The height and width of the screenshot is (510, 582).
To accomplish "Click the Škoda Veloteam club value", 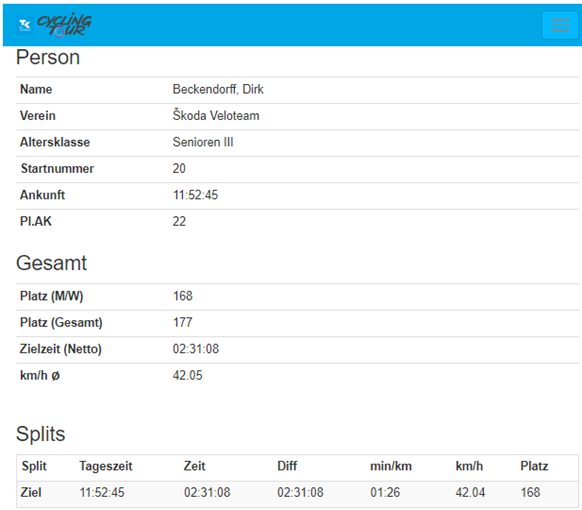I will click(x=216, y=116).
